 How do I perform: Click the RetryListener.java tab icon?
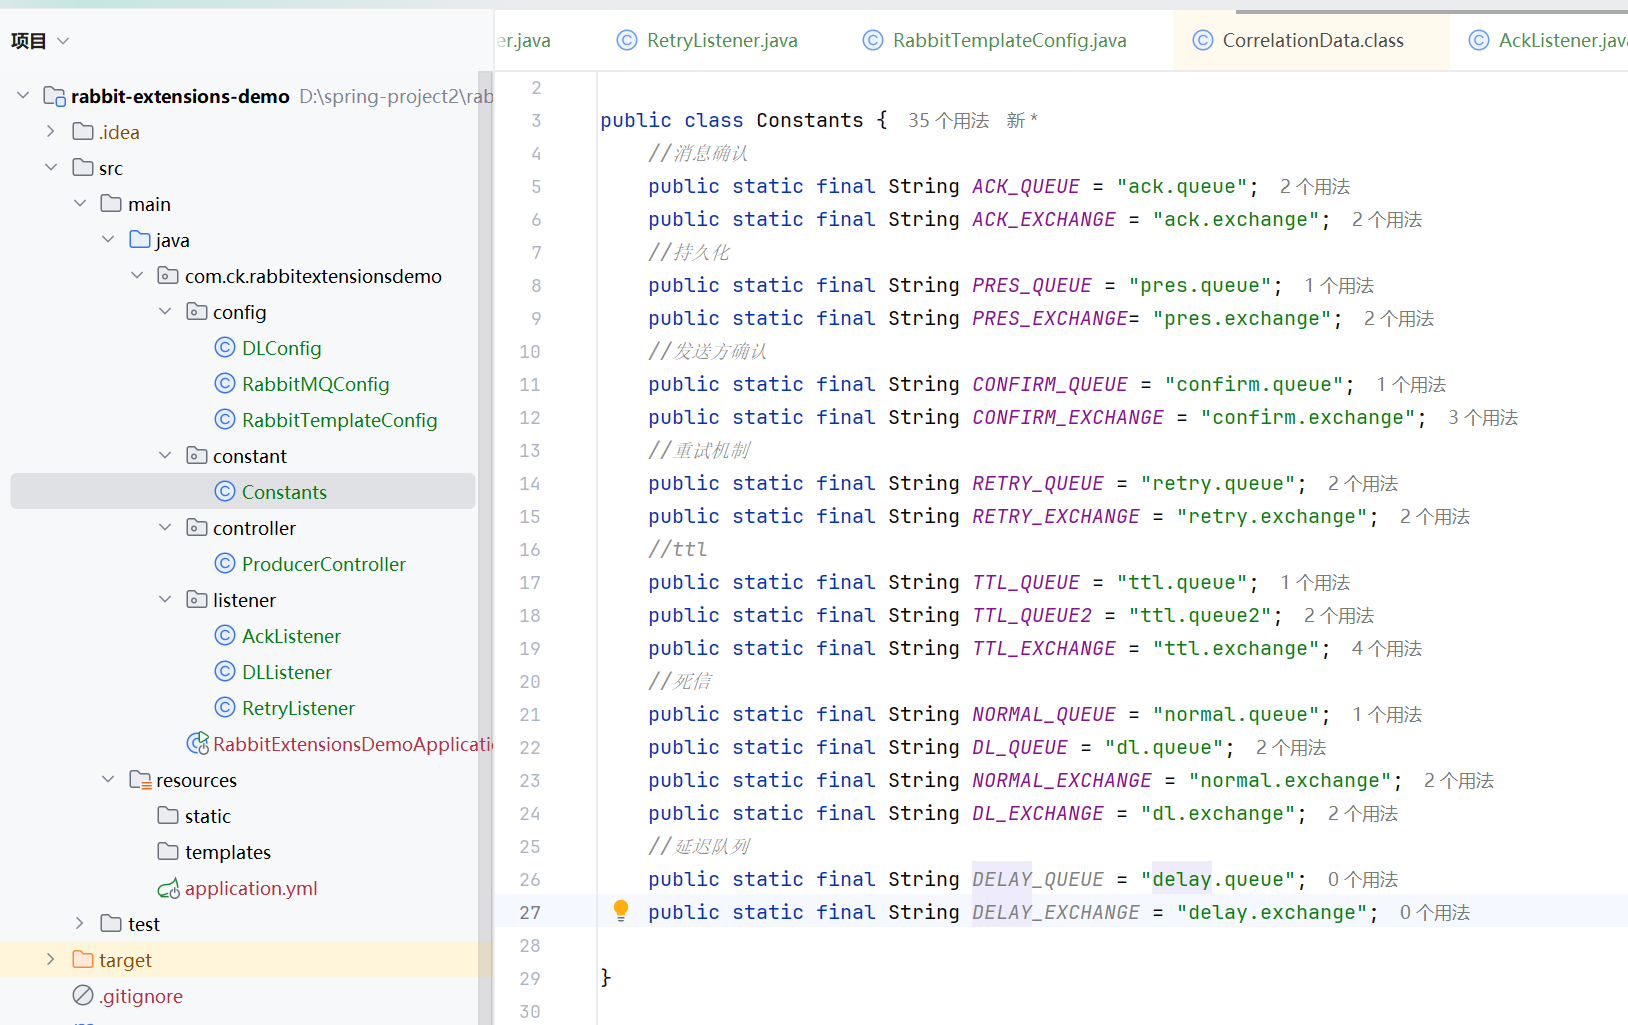point(627,40)
